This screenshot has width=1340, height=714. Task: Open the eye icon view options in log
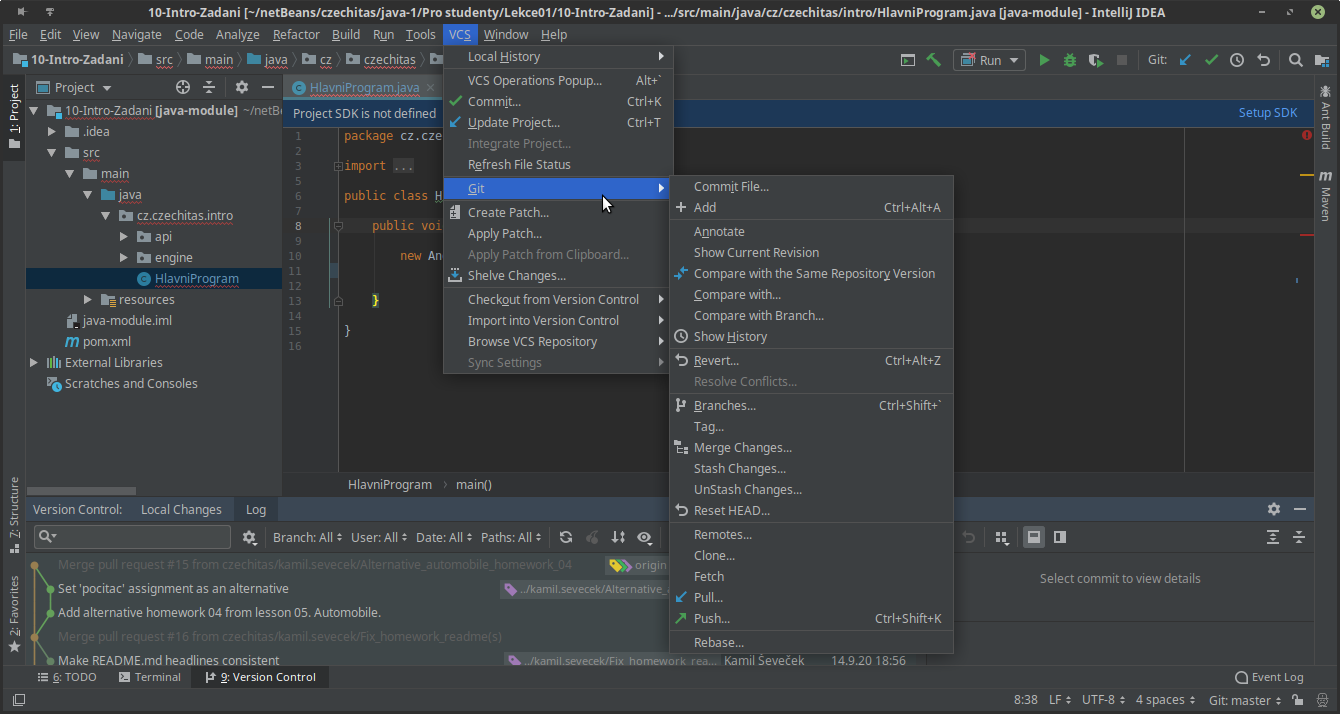[644, 537]
